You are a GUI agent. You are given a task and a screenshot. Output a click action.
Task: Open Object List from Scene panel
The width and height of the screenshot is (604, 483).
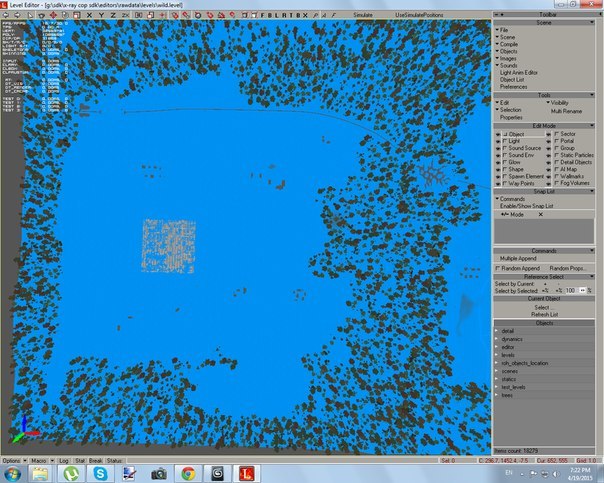512,80
